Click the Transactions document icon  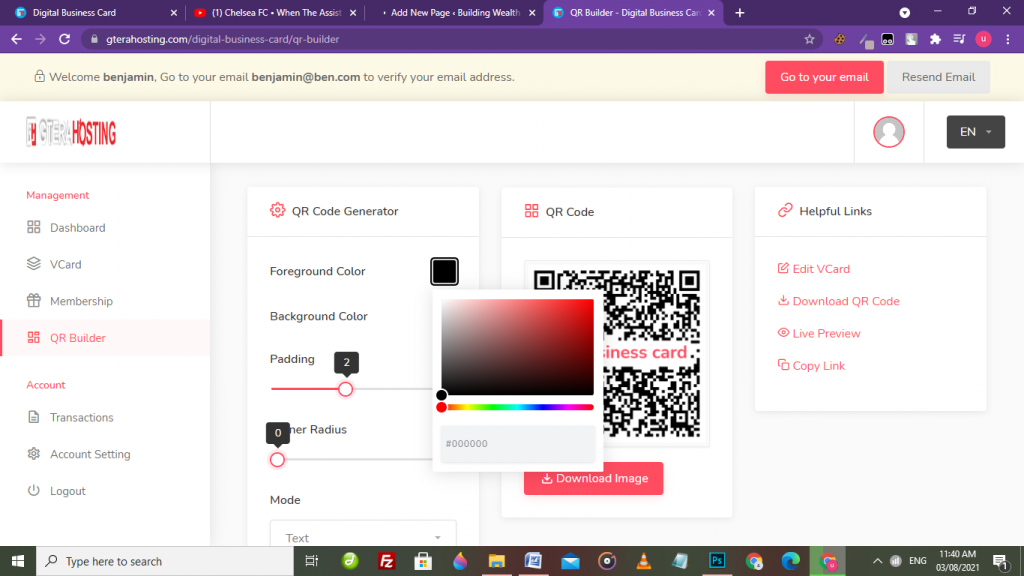pyautogui.click(x=33, y=417)
